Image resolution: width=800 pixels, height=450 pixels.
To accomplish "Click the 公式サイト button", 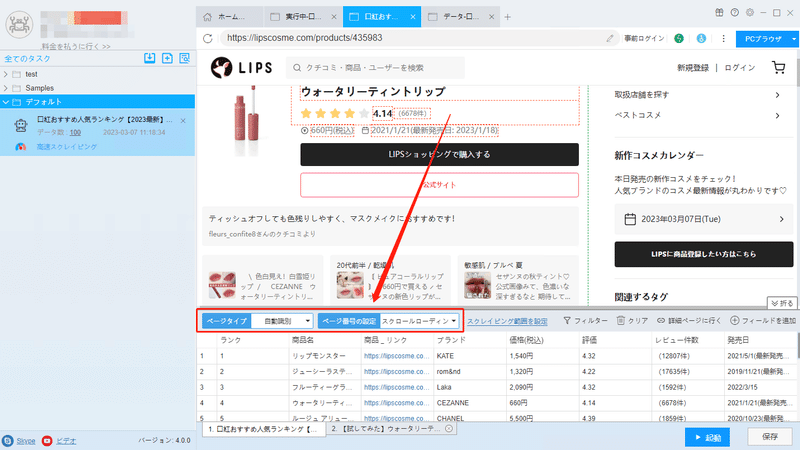I will [439, 185].
